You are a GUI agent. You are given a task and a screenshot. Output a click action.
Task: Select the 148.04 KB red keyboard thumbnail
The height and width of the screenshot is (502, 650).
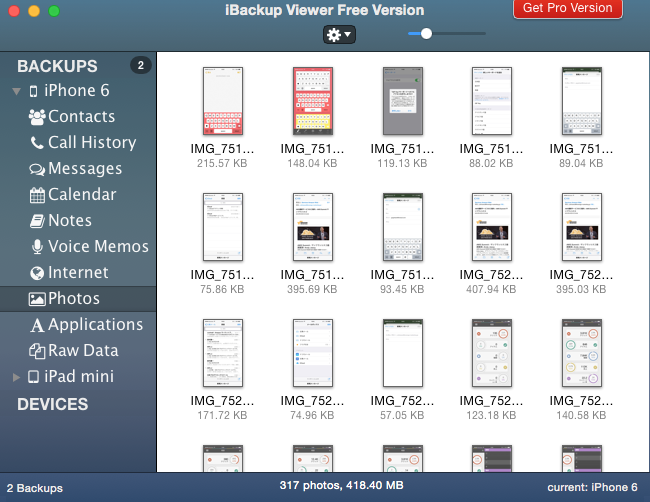pyautogui.click(x=313, y=101)
